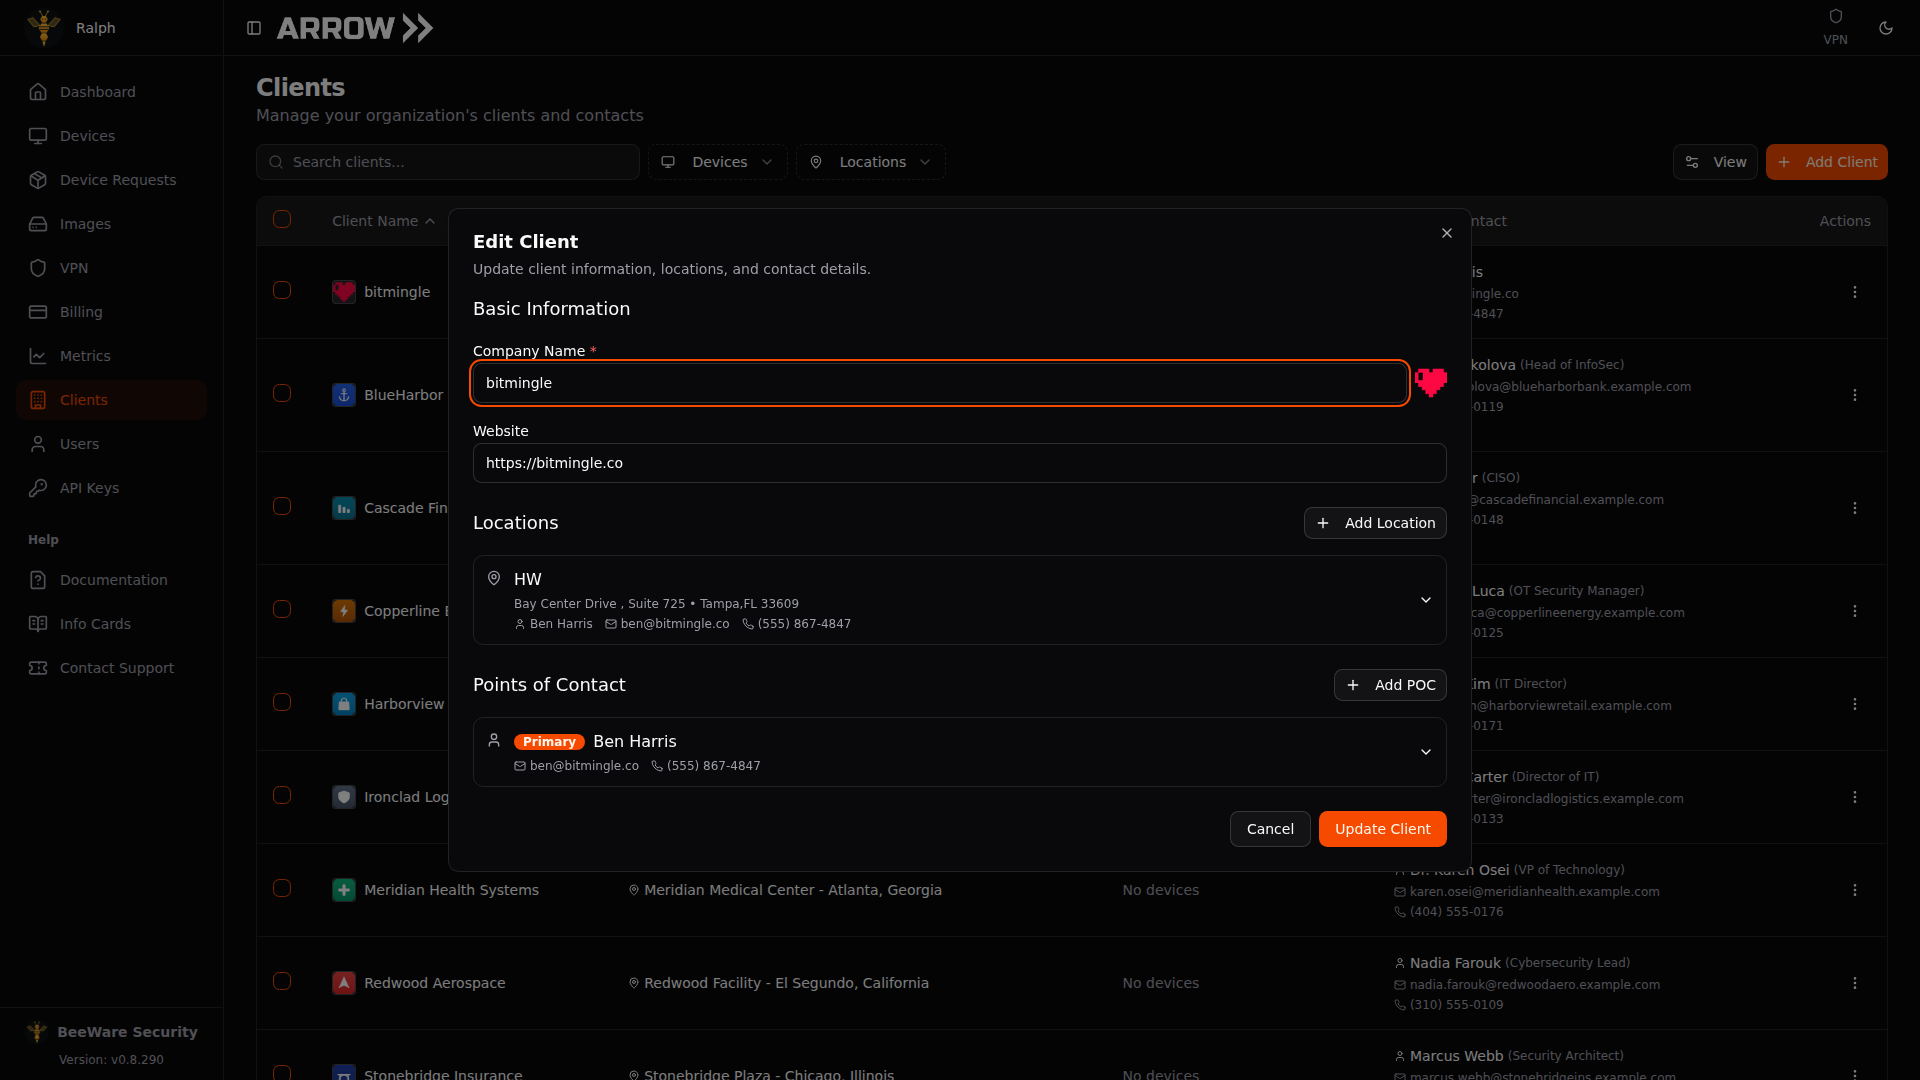The width and height of the screenshot is (1920, 1080).
Task: Open actions menu for Meridian Health Systems row
Action: pyautogui.click(x=1854, y=890)
